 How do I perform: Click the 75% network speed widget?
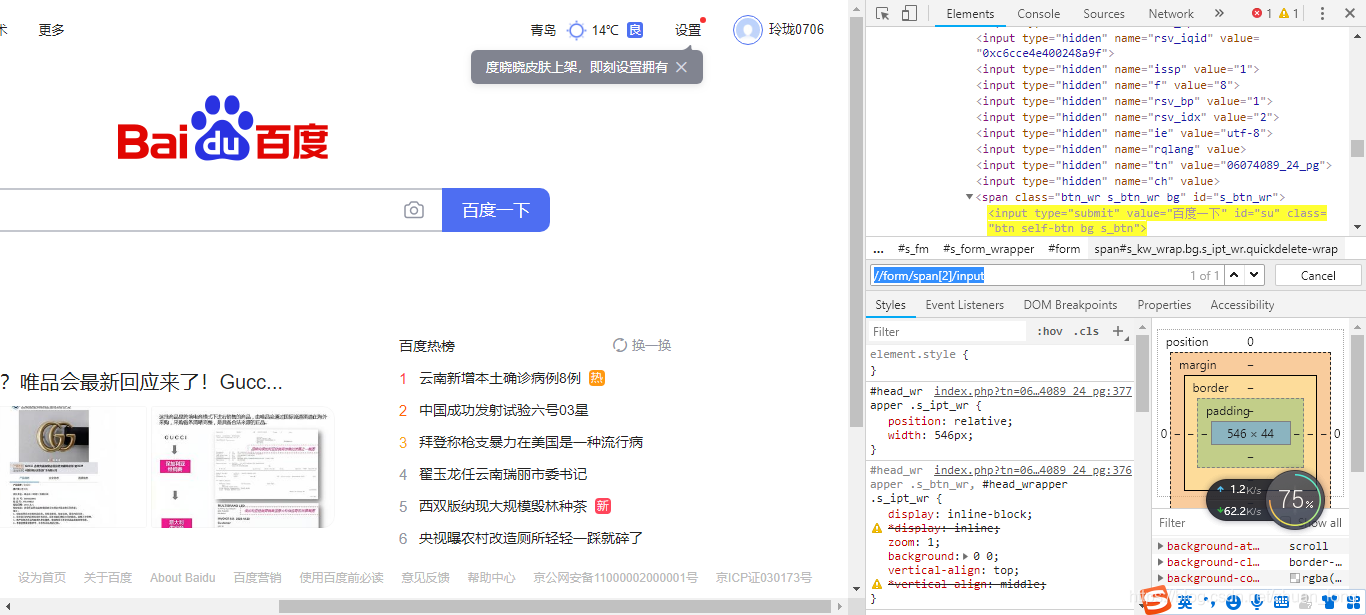coord(1296,499)
